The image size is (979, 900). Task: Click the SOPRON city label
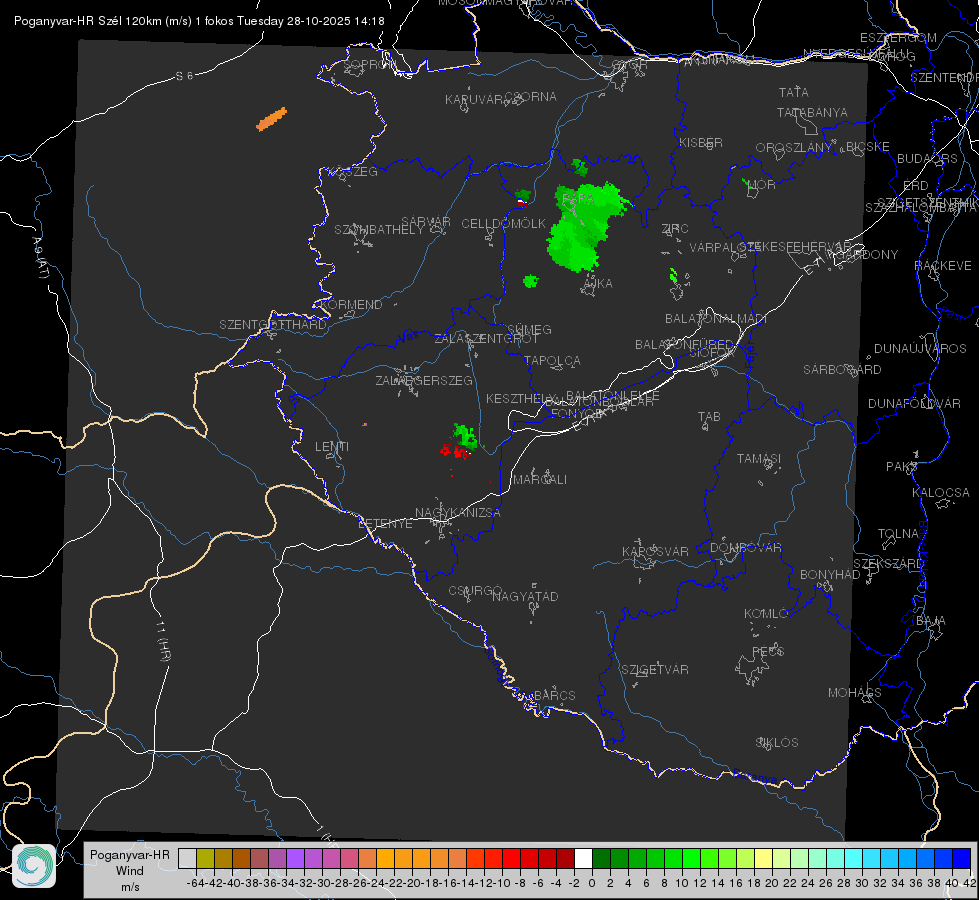coord(370,64)
